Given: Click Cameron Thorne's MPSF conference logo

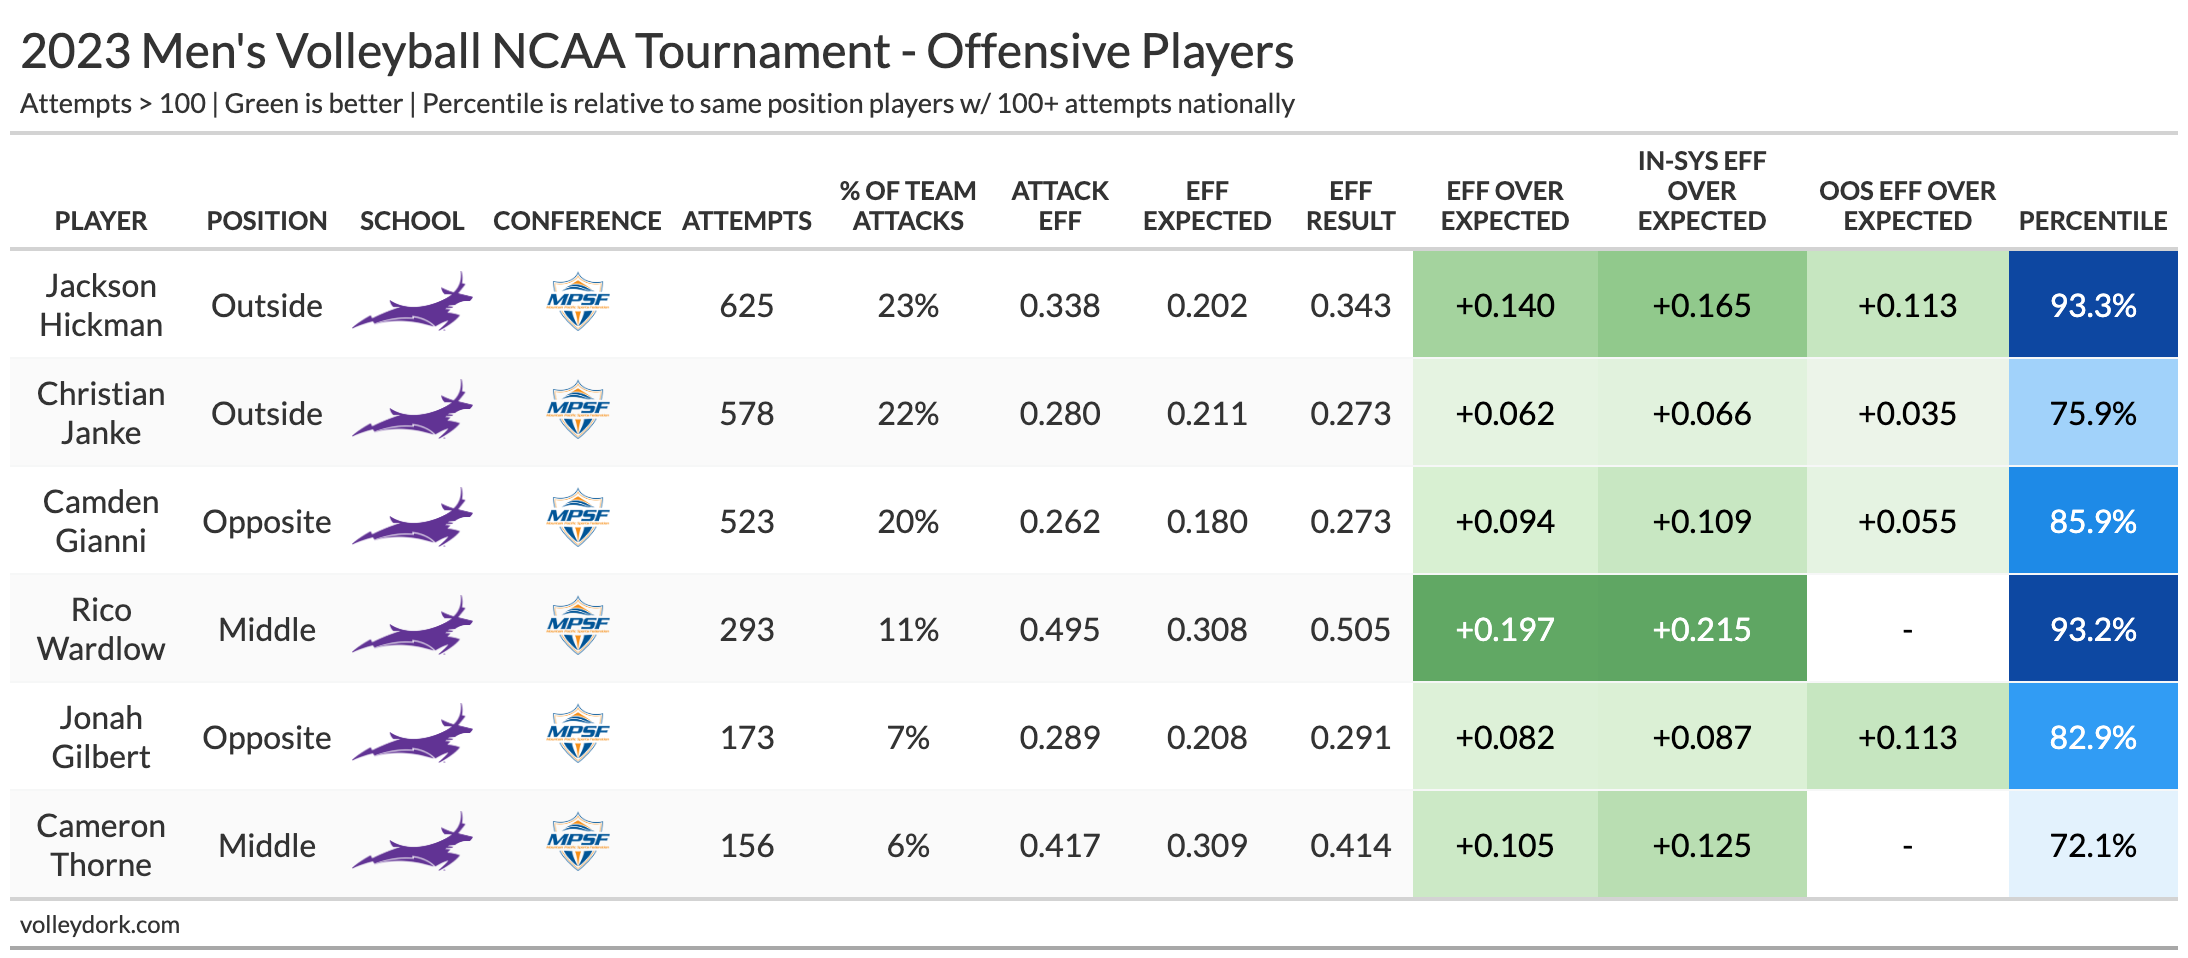Looking at the screenshot, I should coord(578,842).
